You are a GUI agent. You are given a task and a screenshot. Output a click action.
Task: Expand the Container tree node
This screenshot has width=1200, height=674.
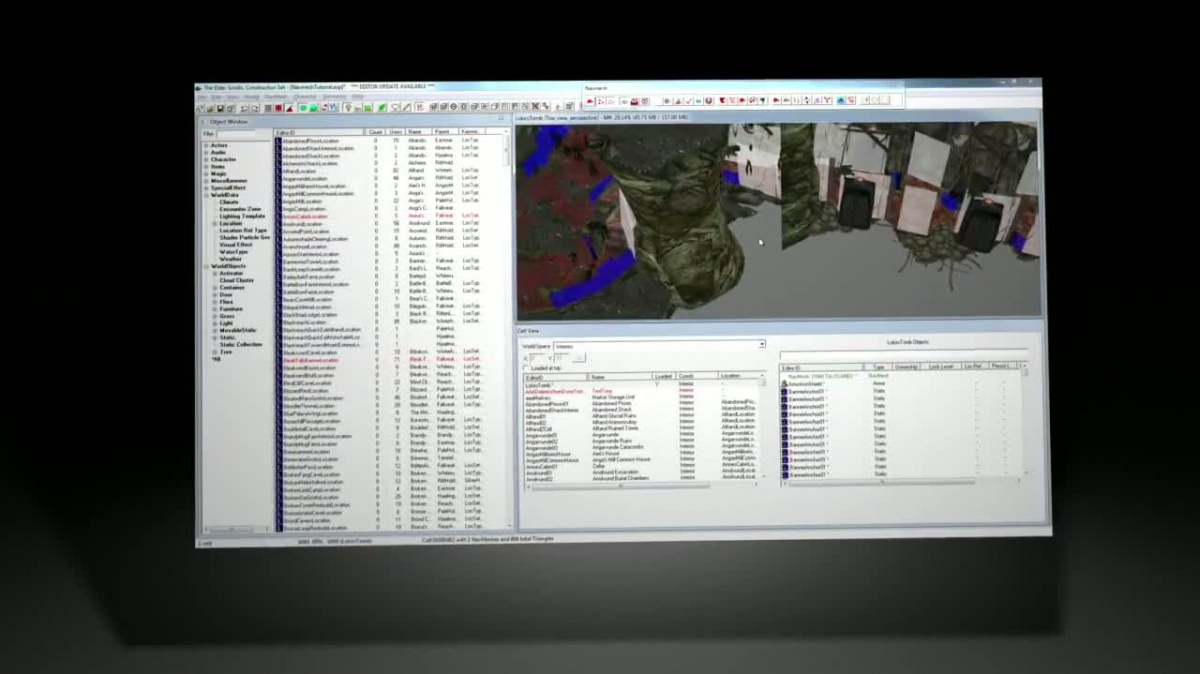[214, 287]
